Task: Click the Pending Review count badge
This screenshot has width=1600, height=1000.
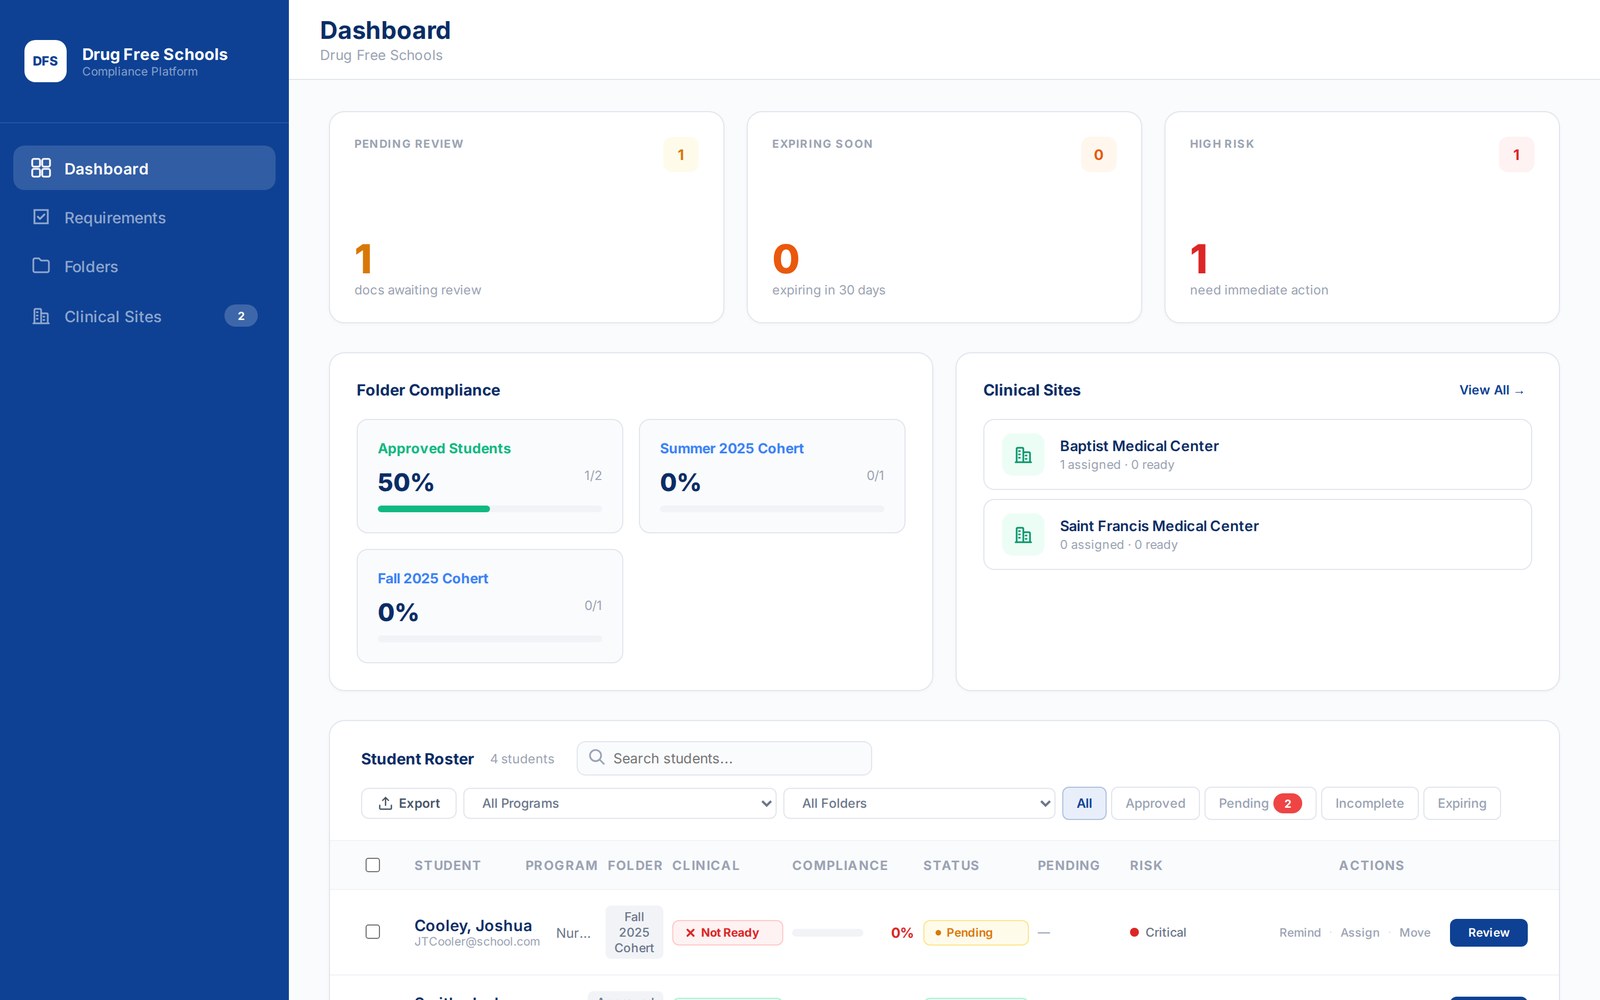Action: click(x=681, y=154)
